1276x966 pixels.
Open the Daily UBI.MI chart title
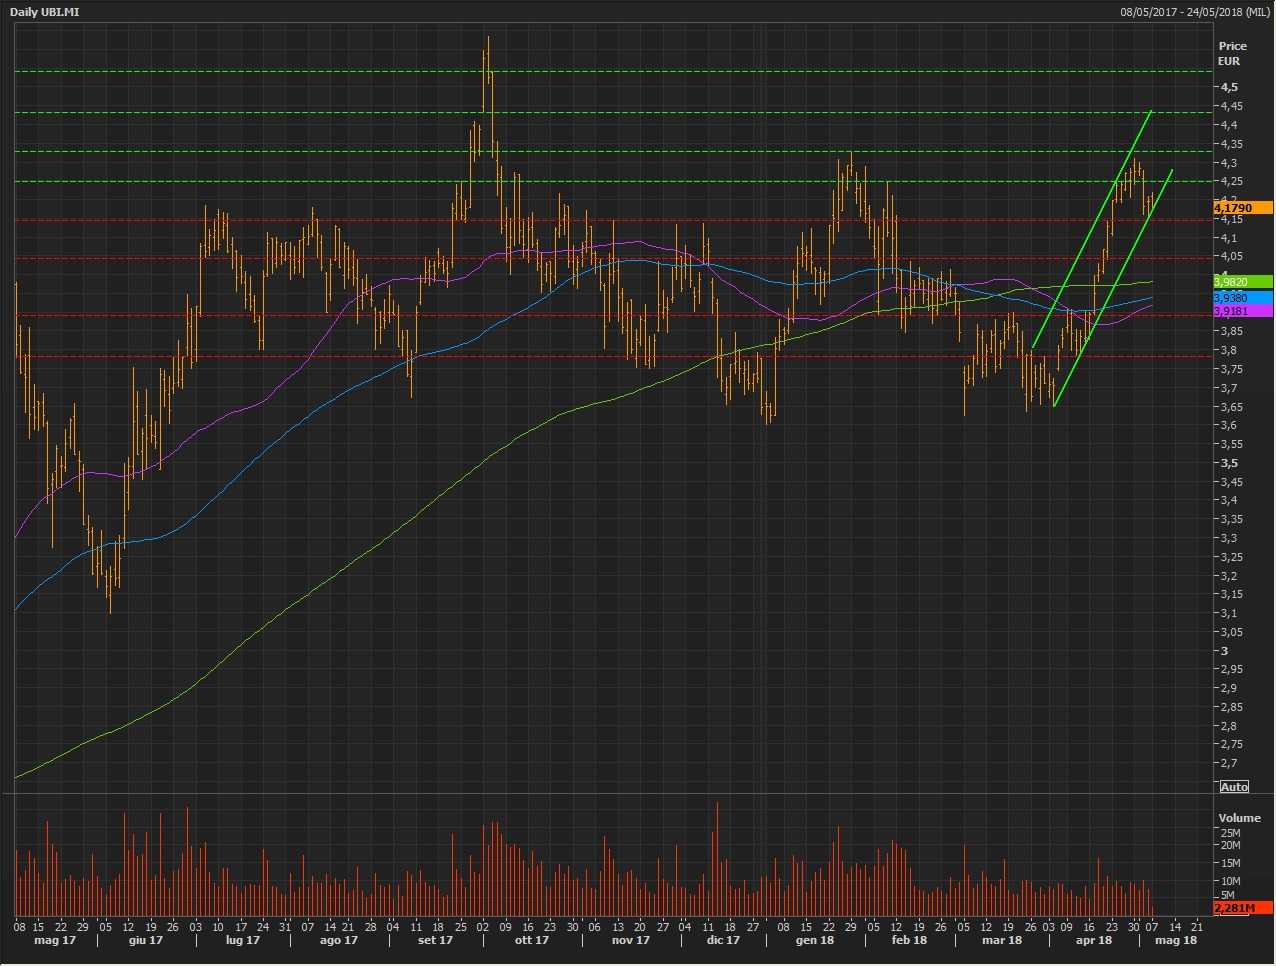(44, 12)
